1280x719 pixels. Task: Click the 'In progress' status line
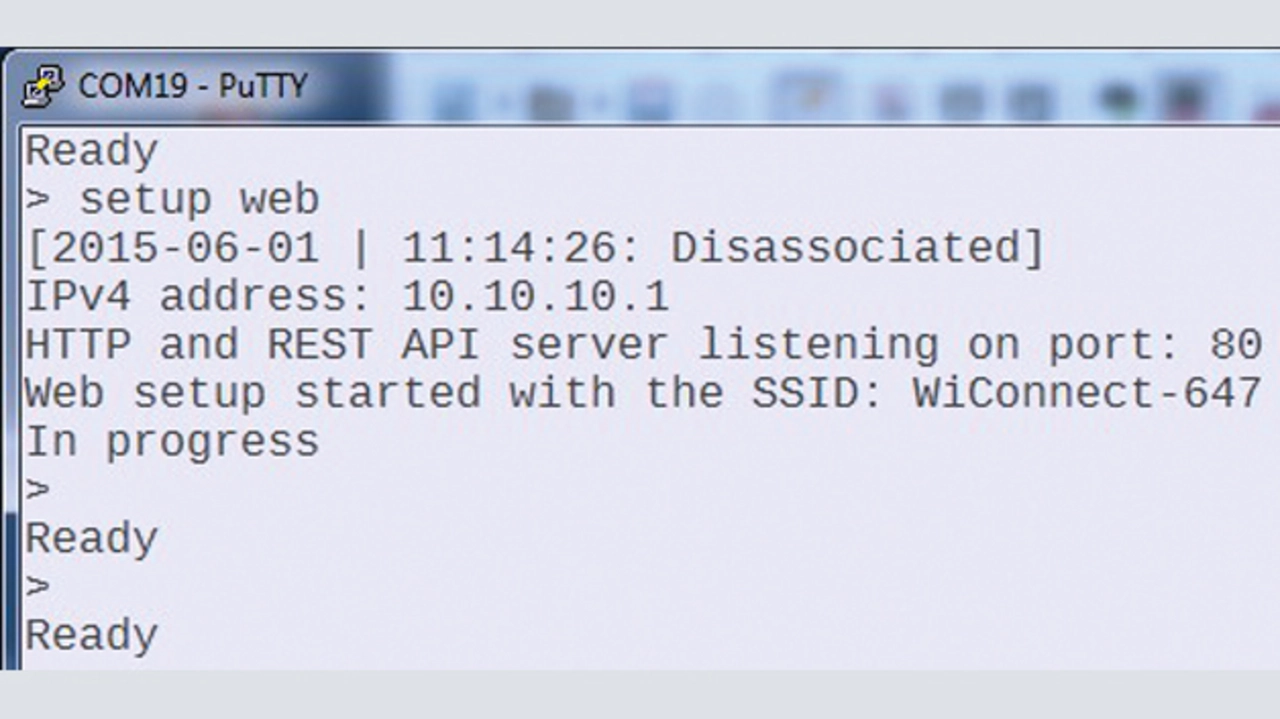[x=171, y=441]
